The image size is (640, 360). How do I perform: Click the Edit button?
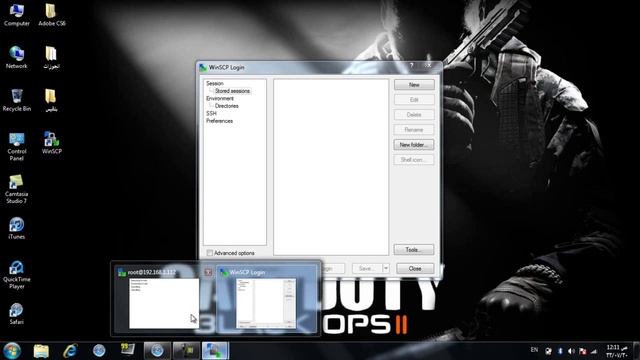click(x=414, y=100)
